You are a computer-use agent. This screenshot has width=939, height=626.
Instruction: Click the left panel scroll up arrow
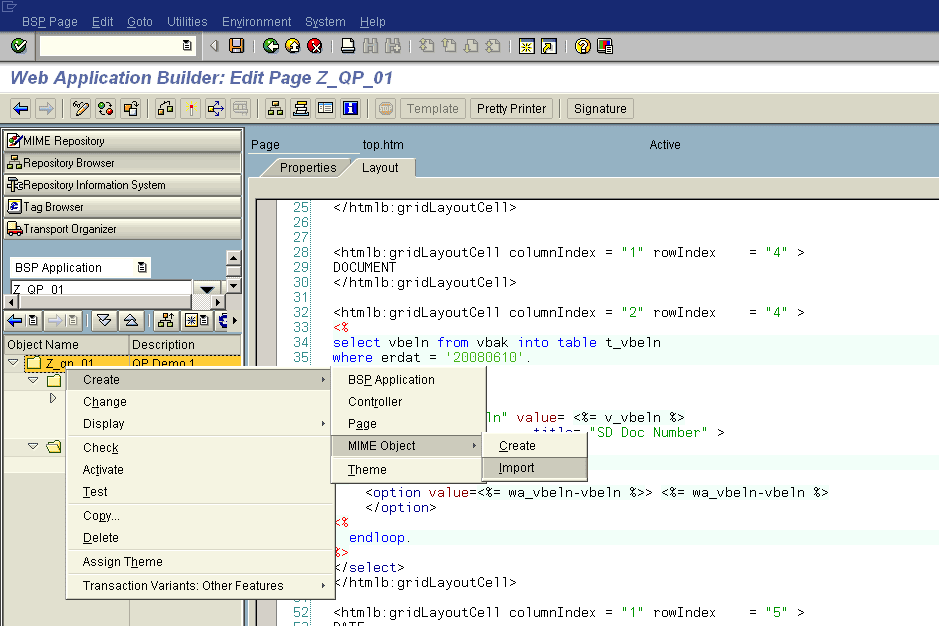pos(234,258)
